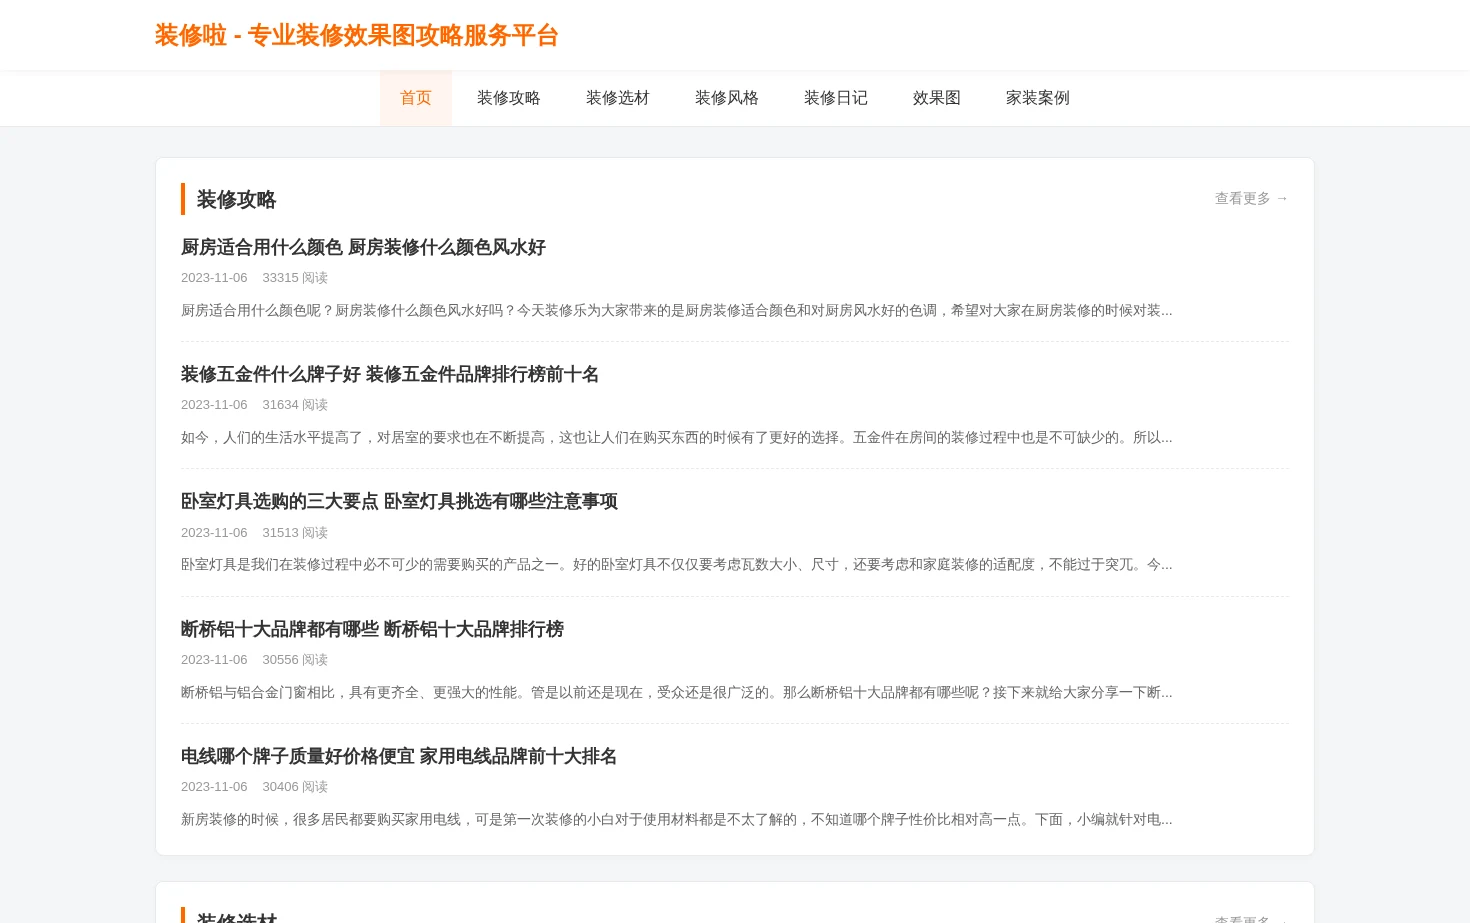Switch to the 效果图 navigation tab
1470x923 pixels.
[937, 98]
